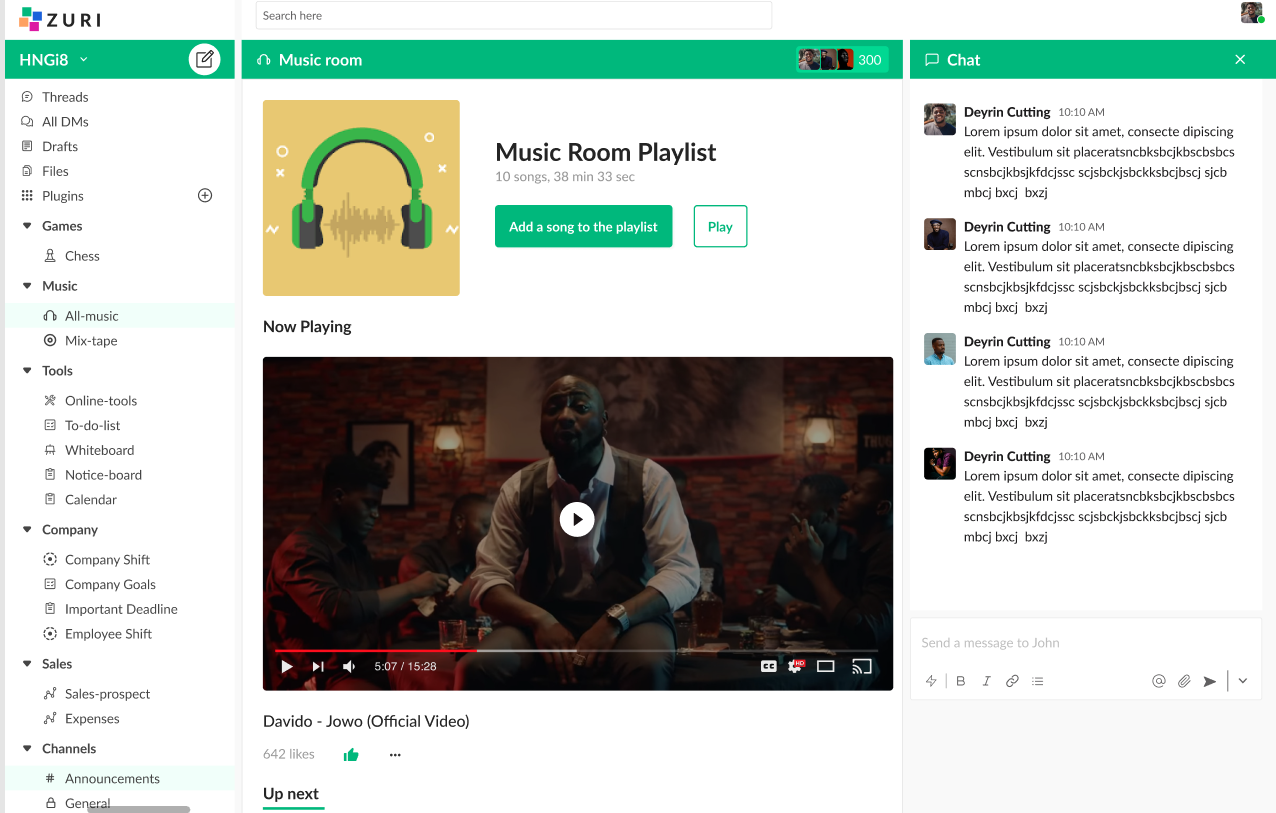Click the sidebar horizontal scrollbar
The height and width of the screenshot is (813, 1276).
tap(138, 809)
